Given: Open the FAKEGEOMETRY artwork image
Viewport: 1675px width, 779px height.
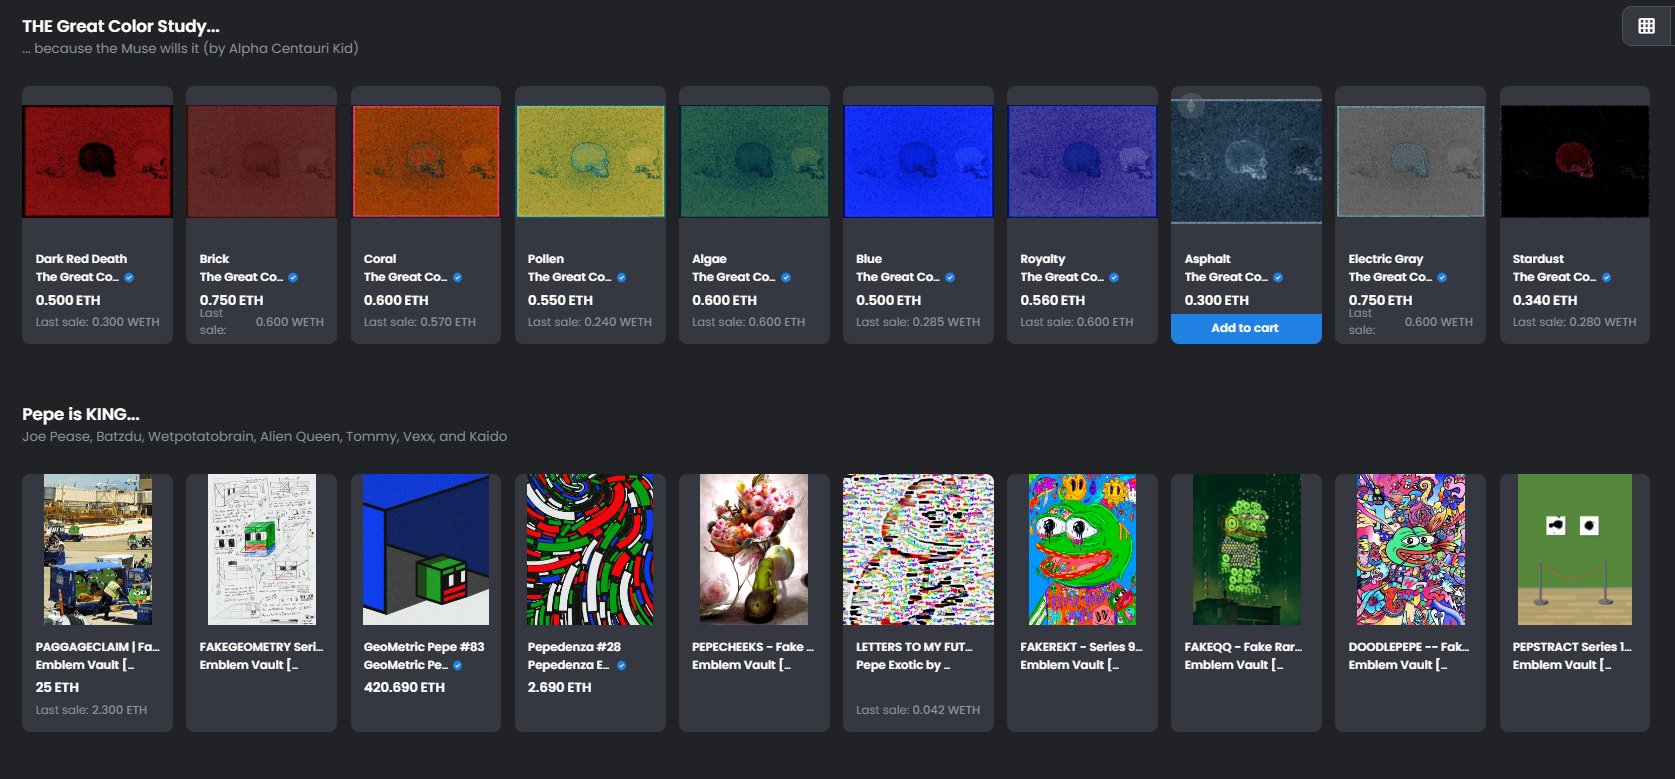Looking at the screenshot, I should pyautogui.click(x=261, y=550).
